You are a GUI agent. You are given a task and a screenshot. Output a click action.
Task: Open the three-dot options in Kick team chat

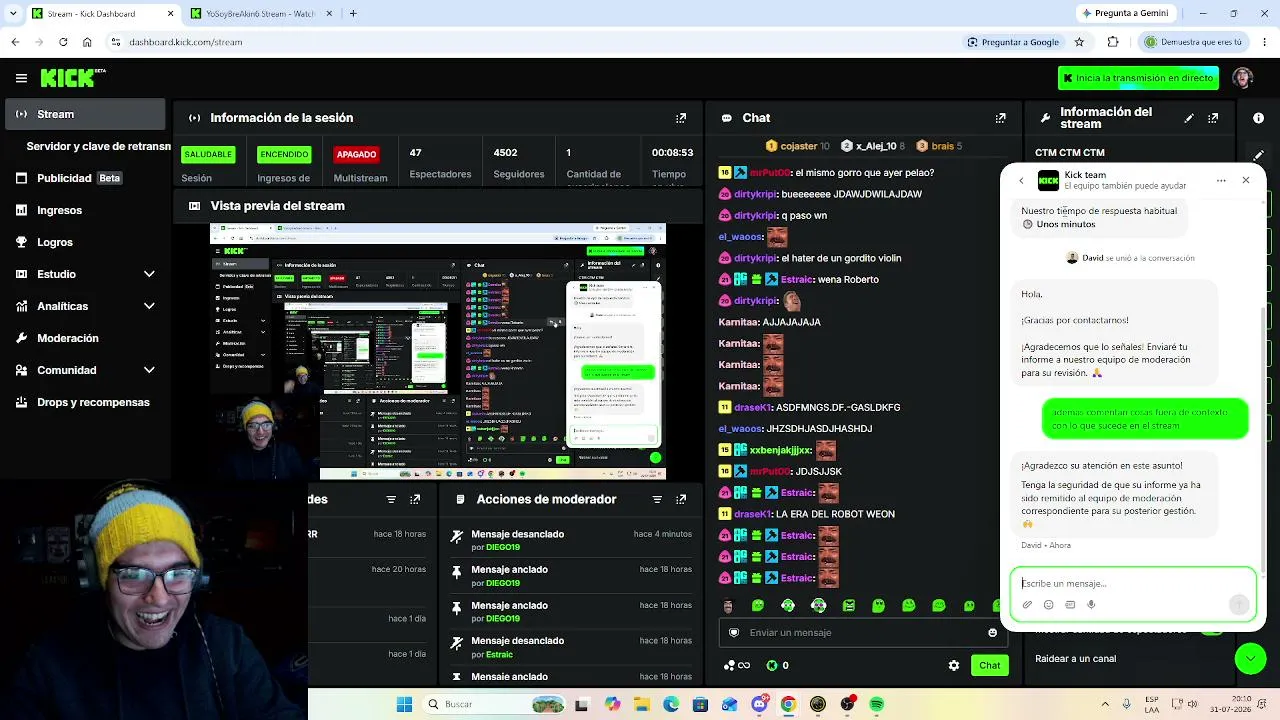1221,181
